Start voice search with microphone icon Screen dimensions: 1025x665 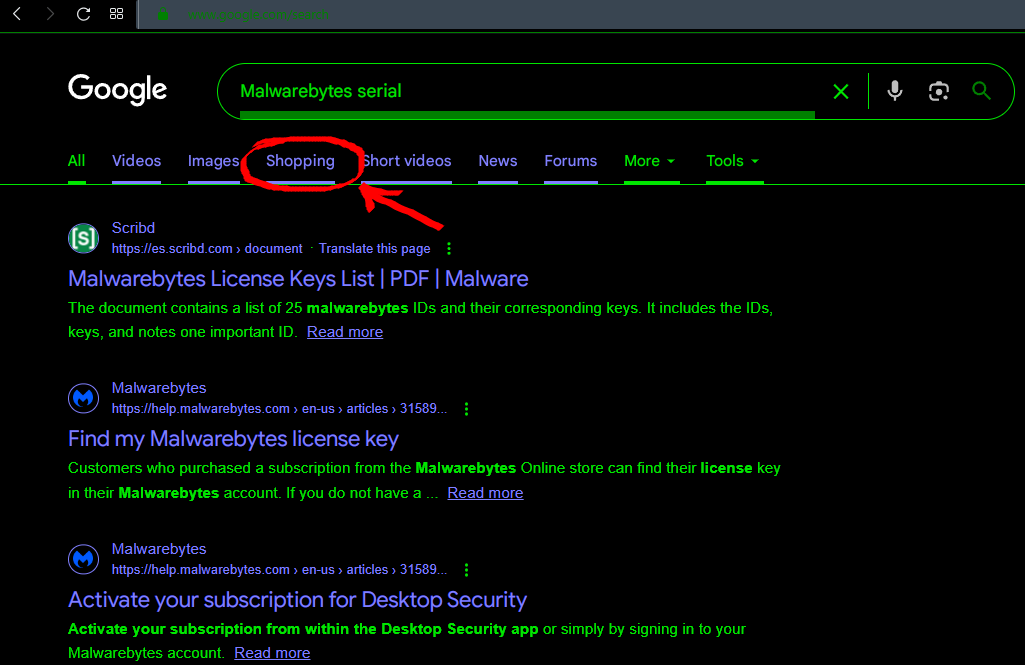[894, 91]
